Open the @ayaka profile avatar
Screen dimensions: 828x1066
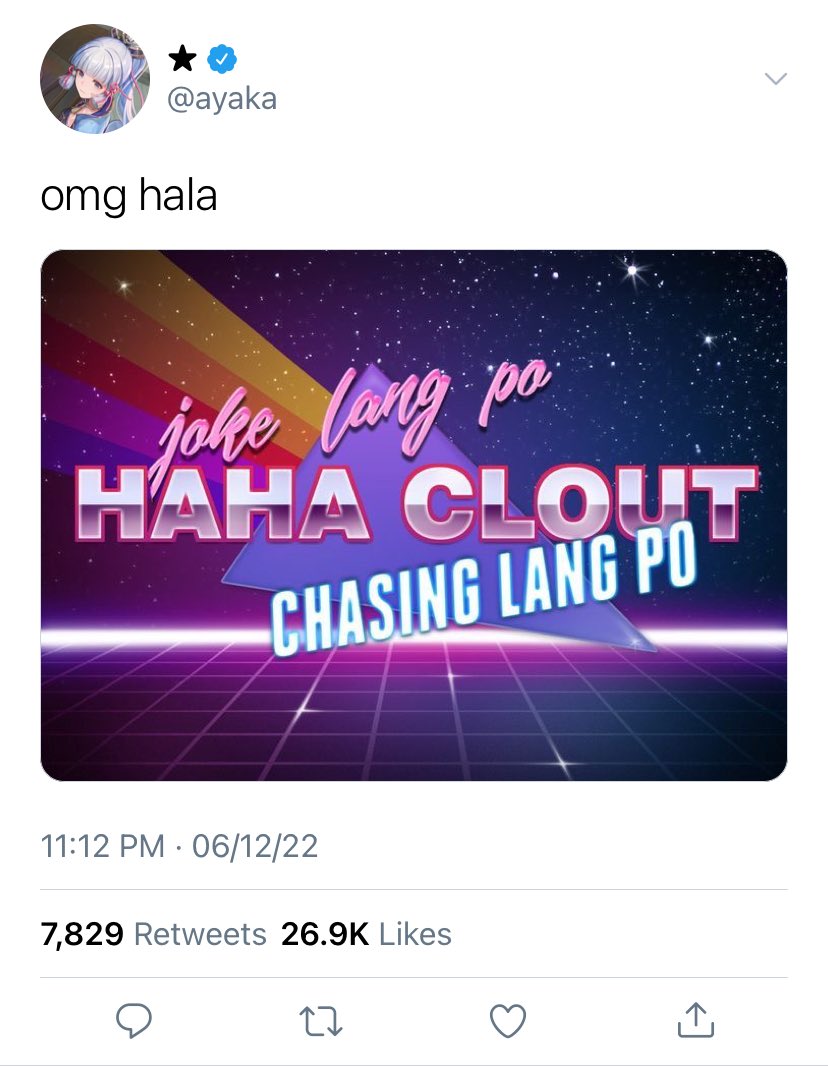coord(95,79)
